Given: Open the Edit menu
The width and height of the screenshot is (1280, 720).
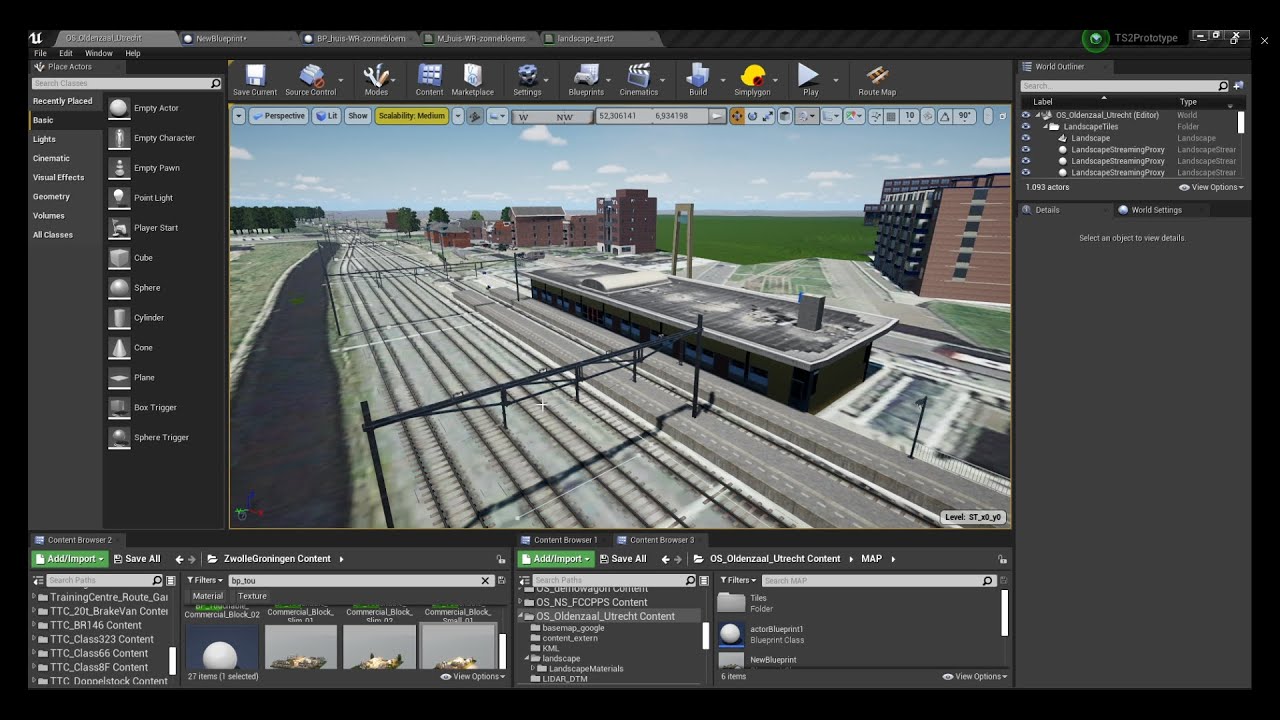Looking at the screenshot, I should click(x=66, y=53).
